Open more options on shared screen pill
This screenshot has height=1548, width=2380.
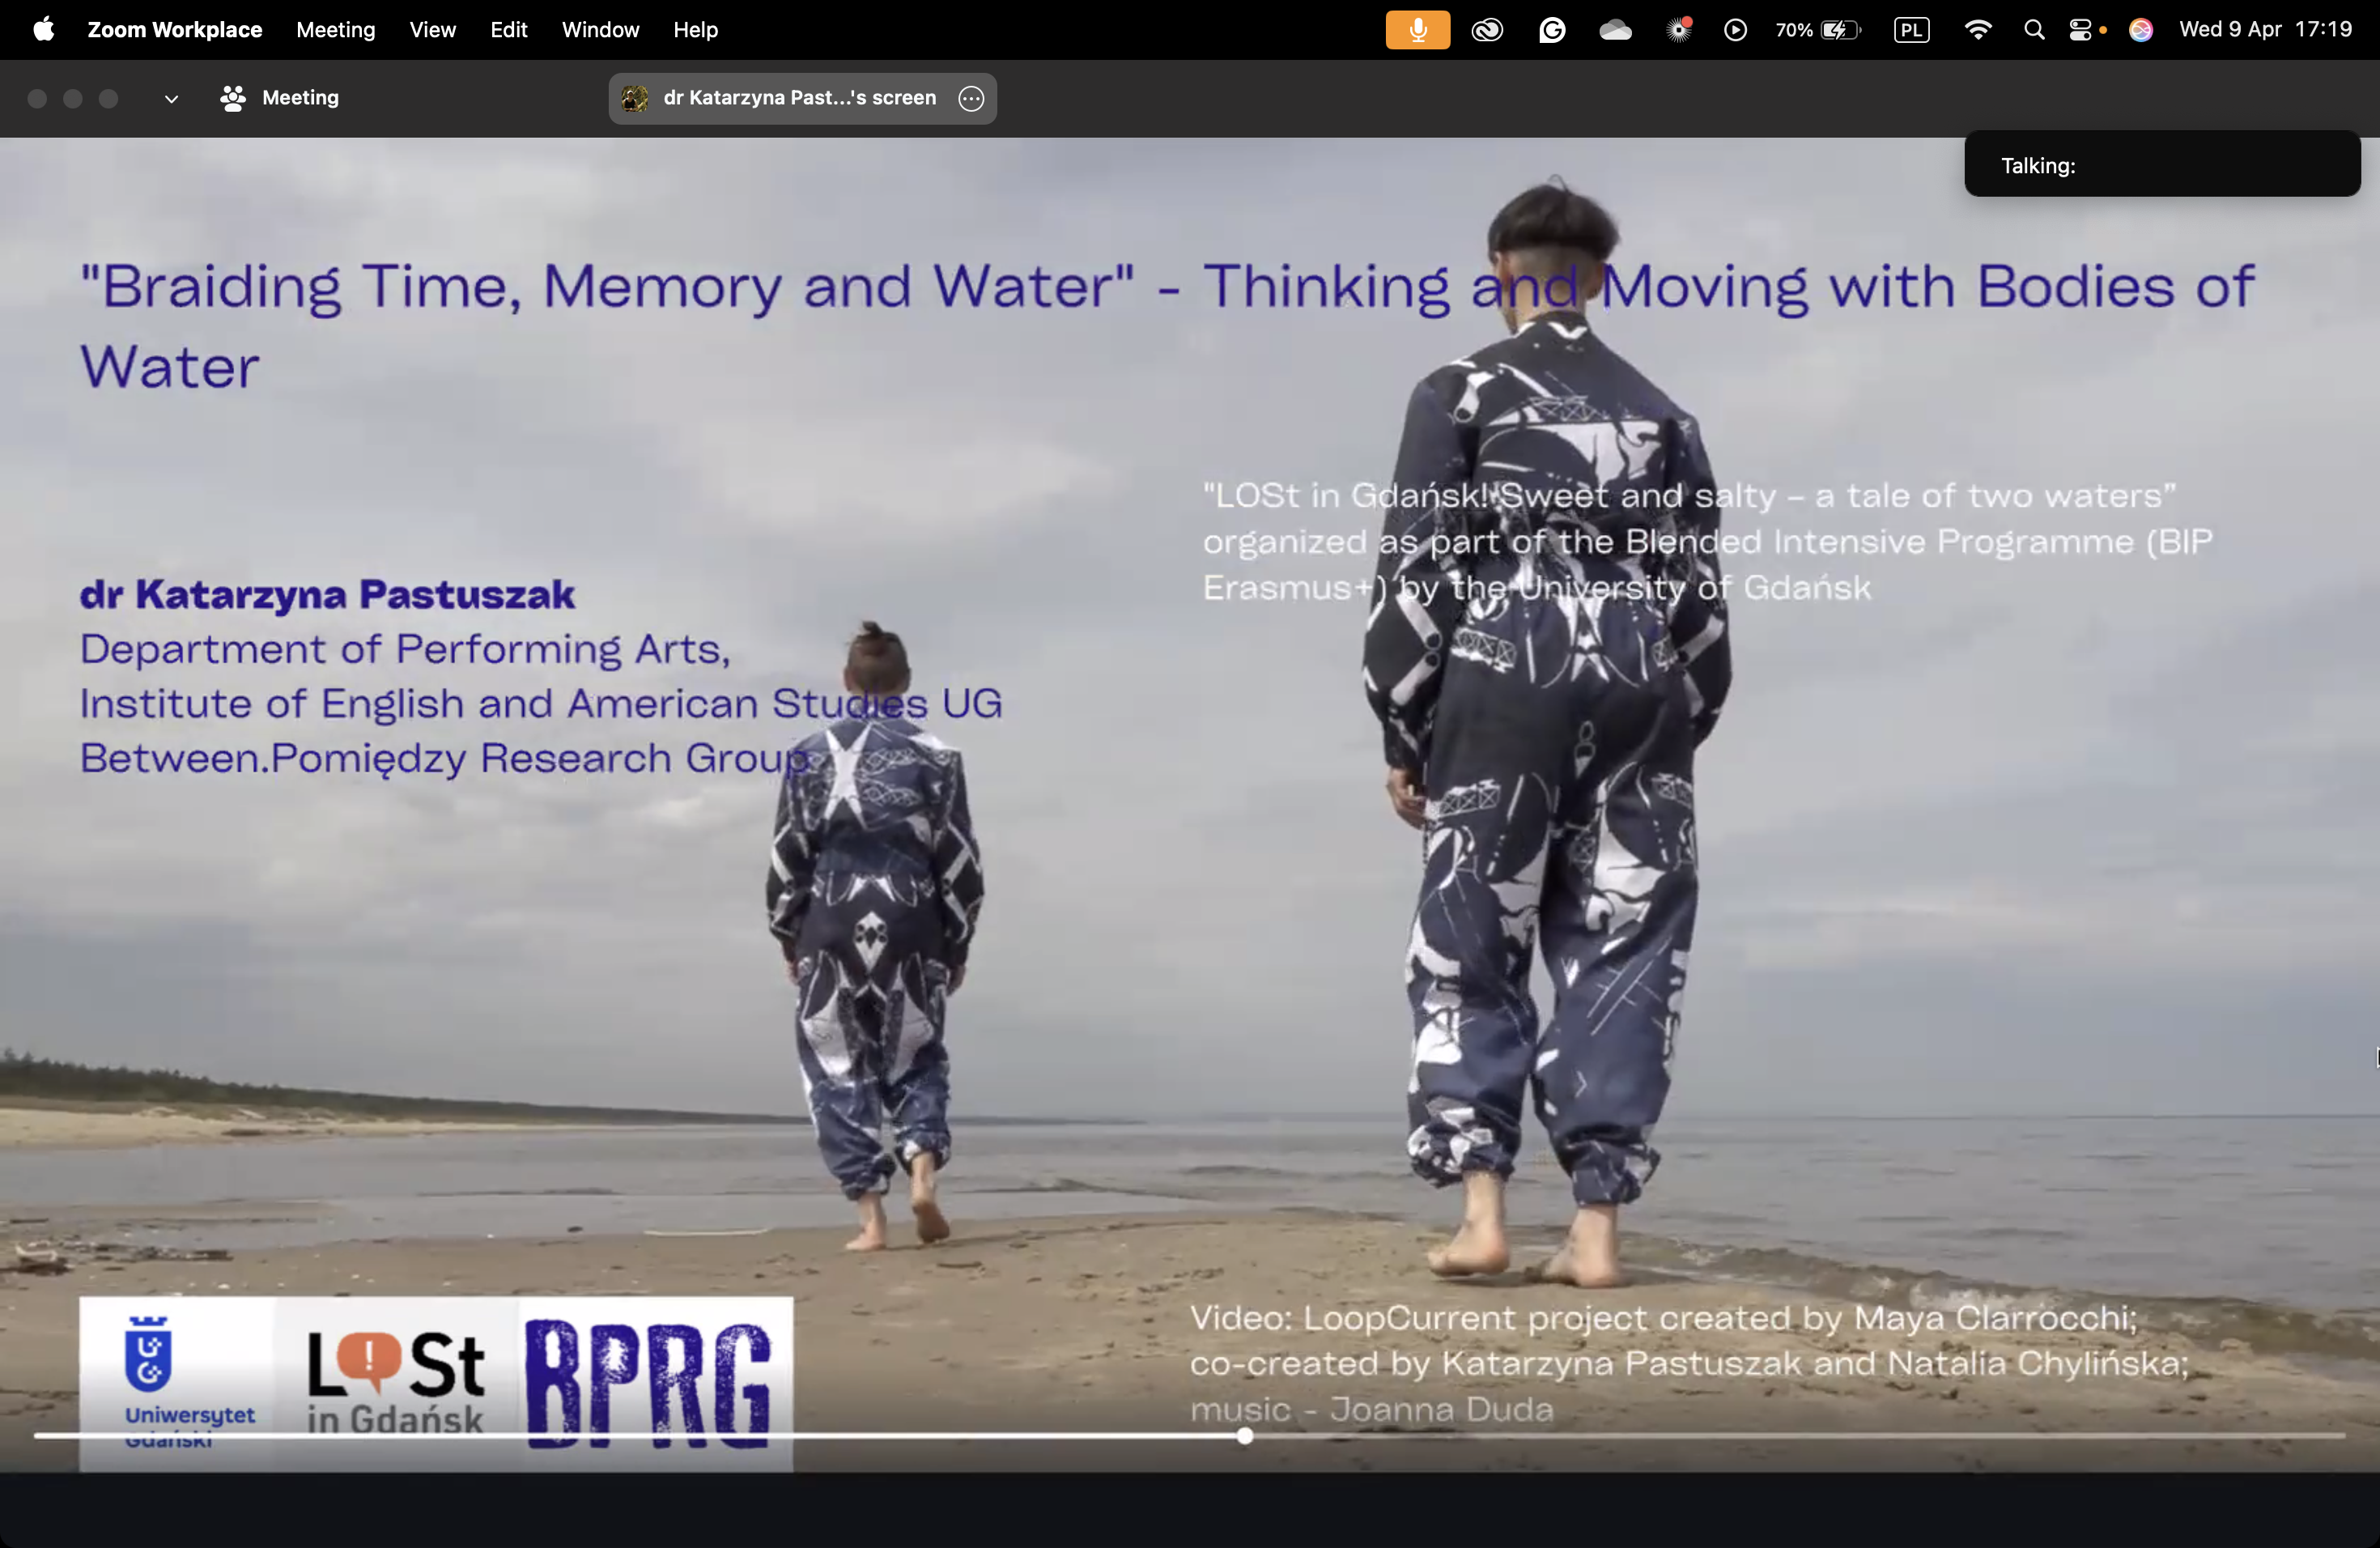point(970,98)
